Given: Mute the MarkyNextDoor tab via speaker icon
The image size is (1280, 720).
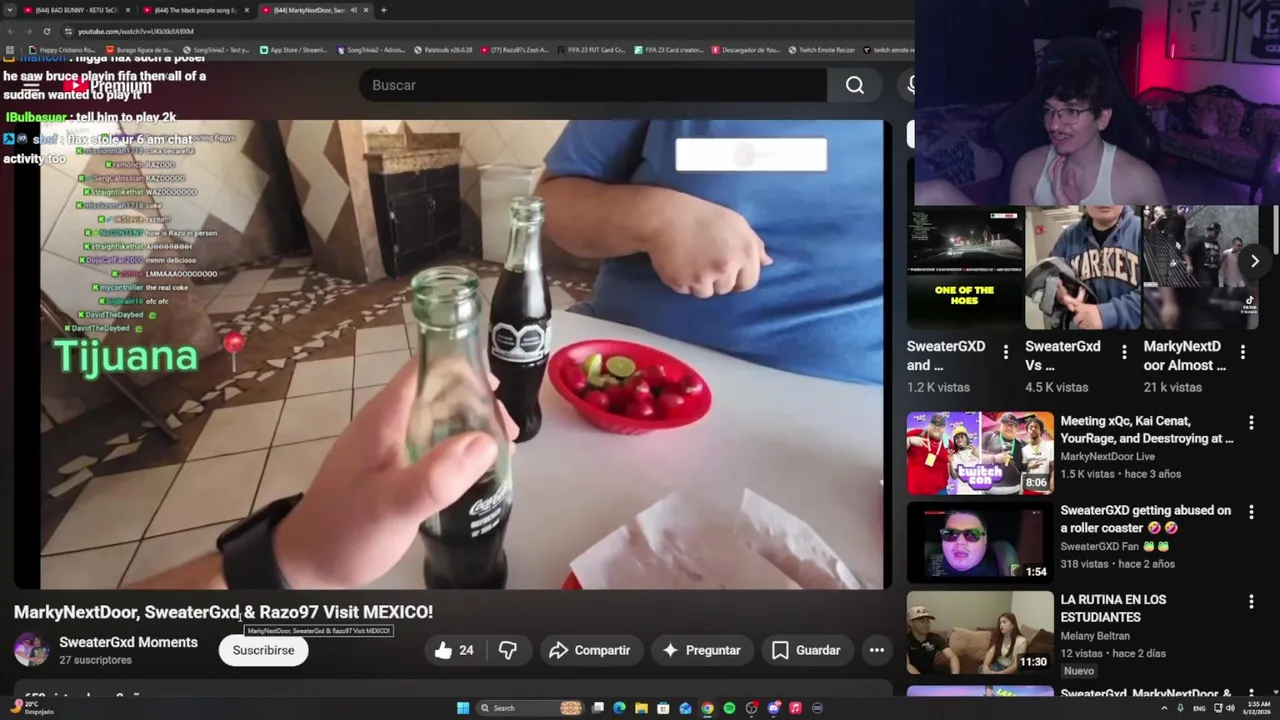Looking at the screenshot, I should [x=354, y=10].
